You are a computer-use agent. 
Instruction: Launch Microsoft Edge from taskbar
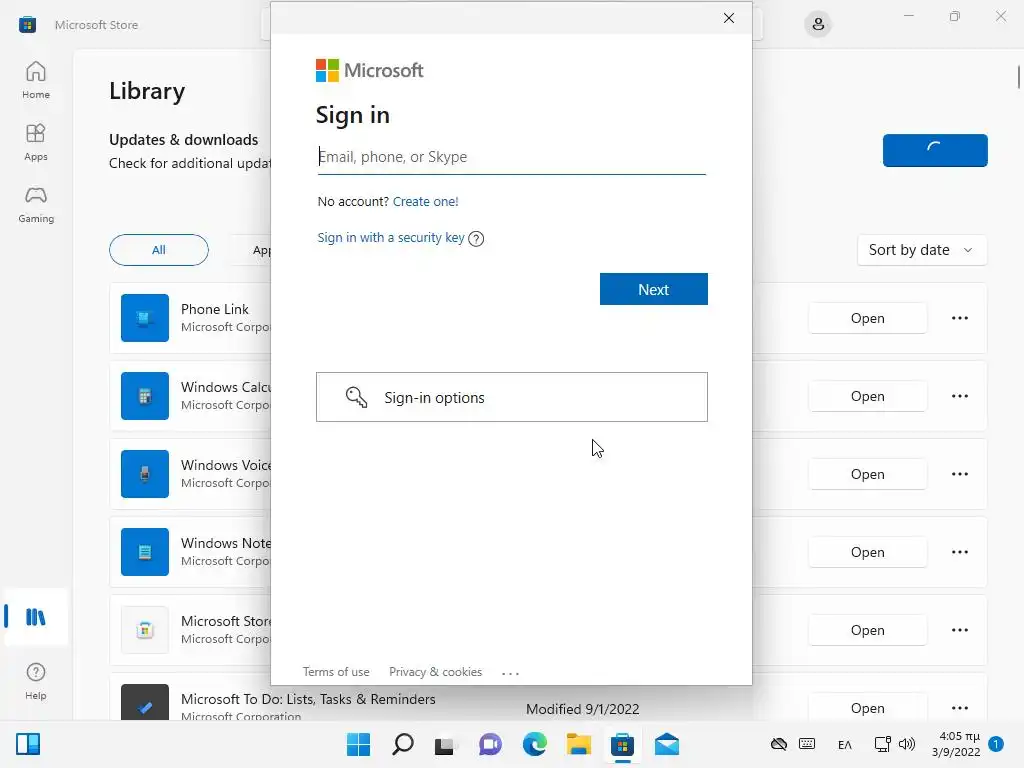pos(535,744)
